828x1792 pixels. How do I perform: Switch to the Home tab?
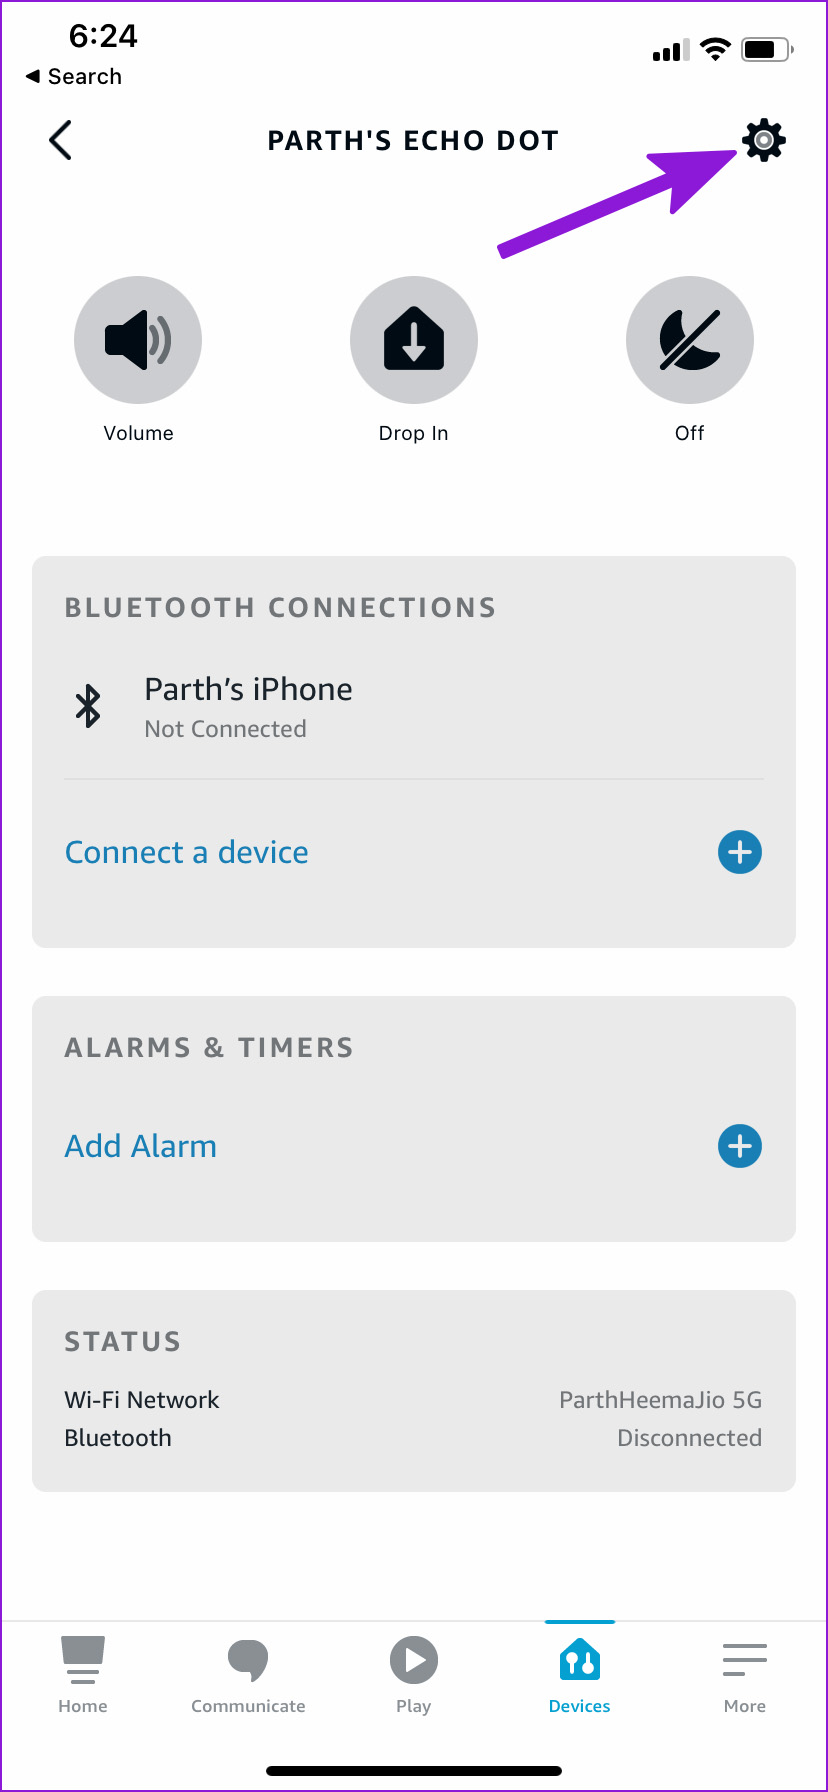83,1675
